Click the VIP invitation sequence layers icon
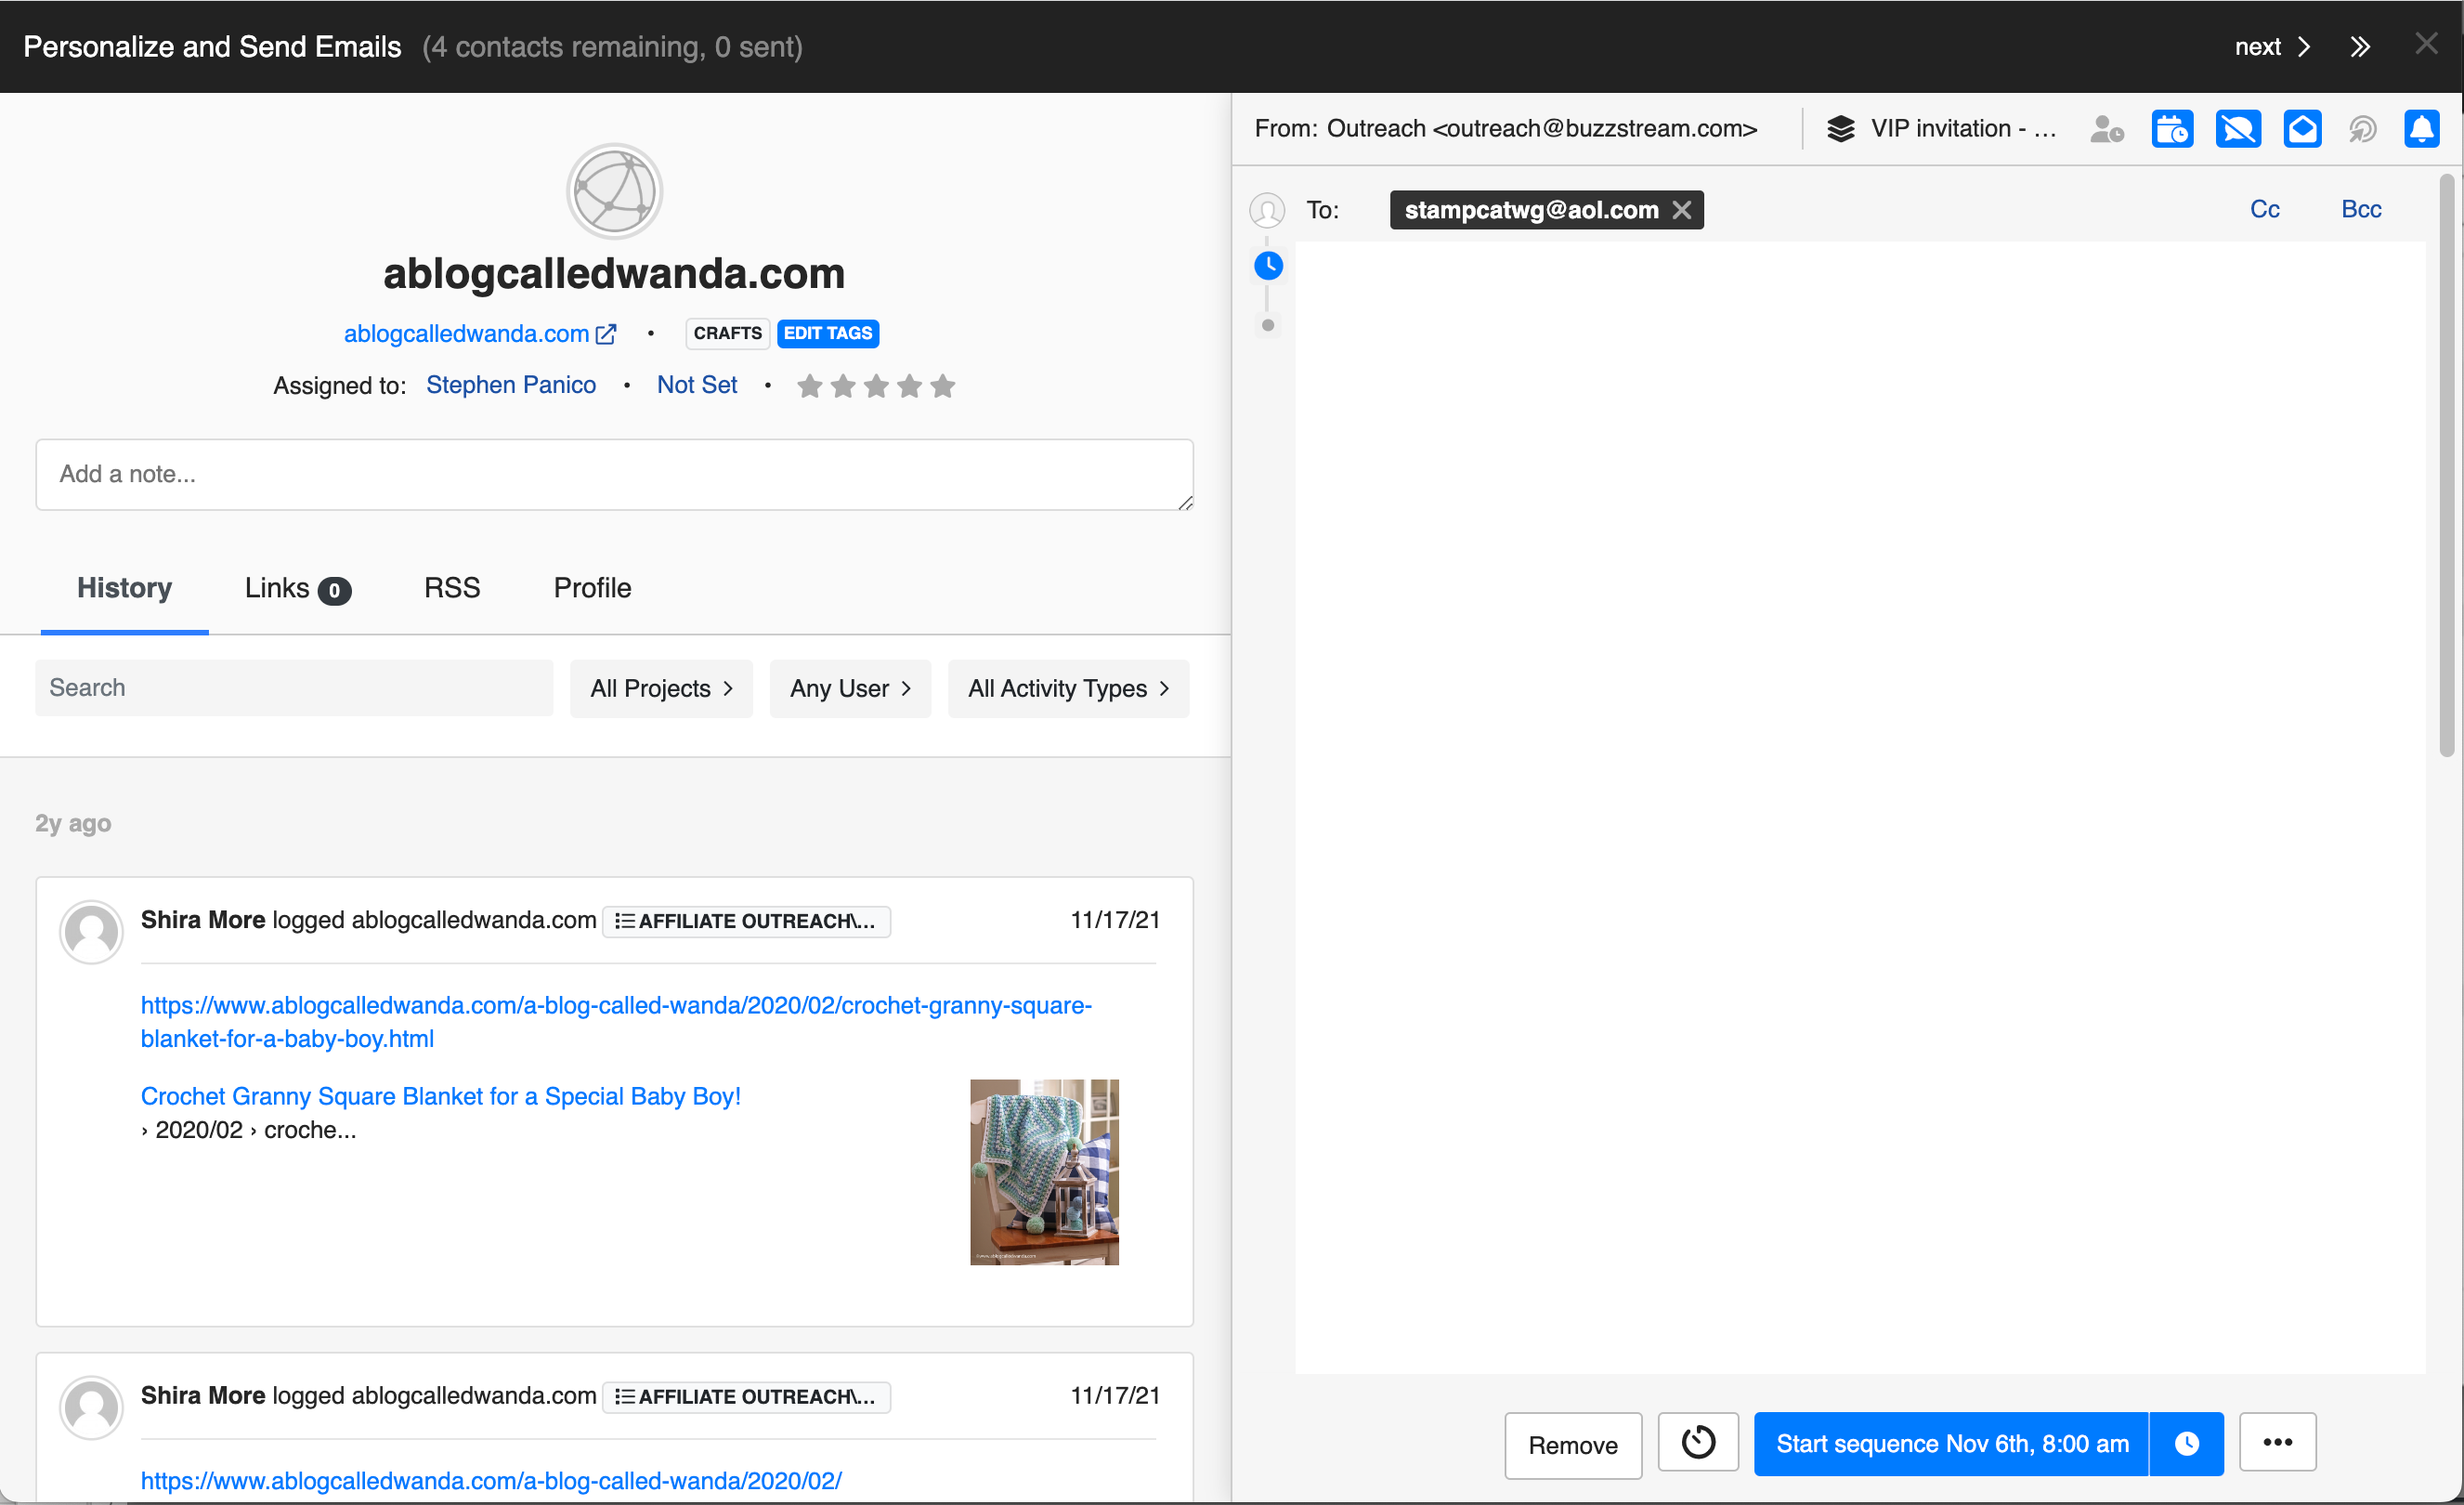Screen dimensions: 2464x1505 pyautogui.click(x=1840, y=129)
